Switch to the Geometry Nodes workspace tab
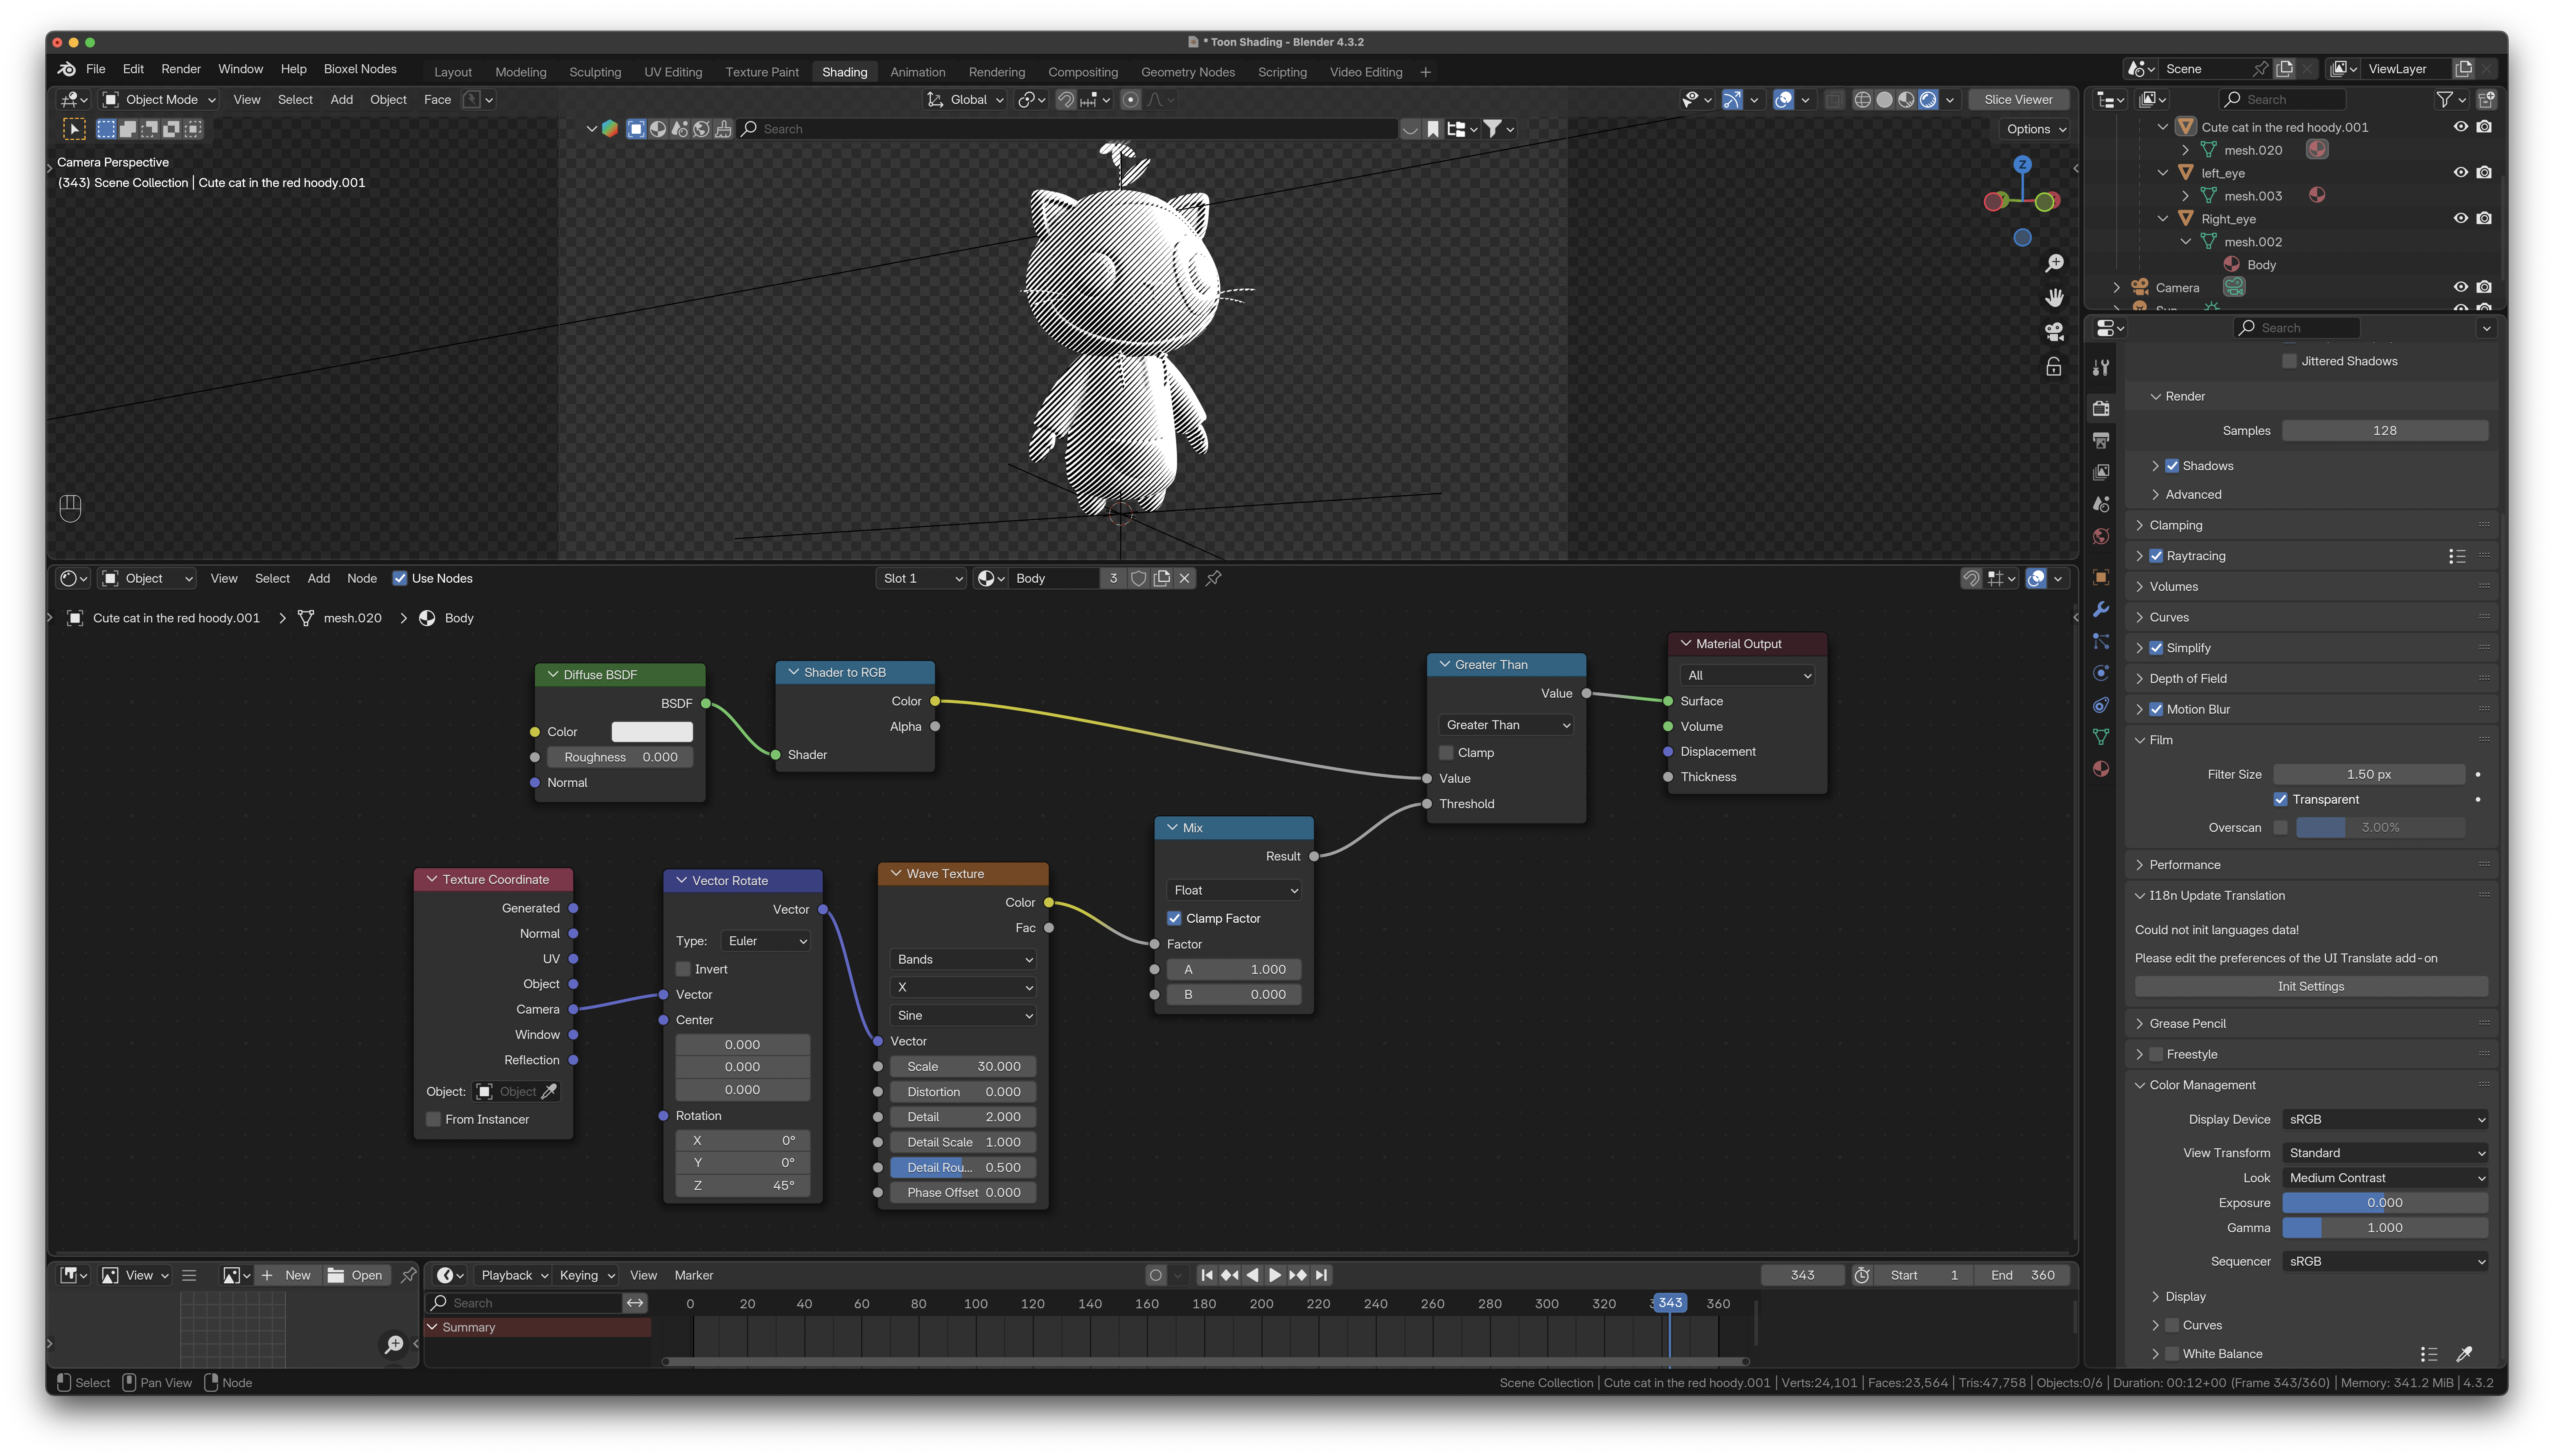The width and height of the screenshot is (2554, 1456). coord(1188,72)
